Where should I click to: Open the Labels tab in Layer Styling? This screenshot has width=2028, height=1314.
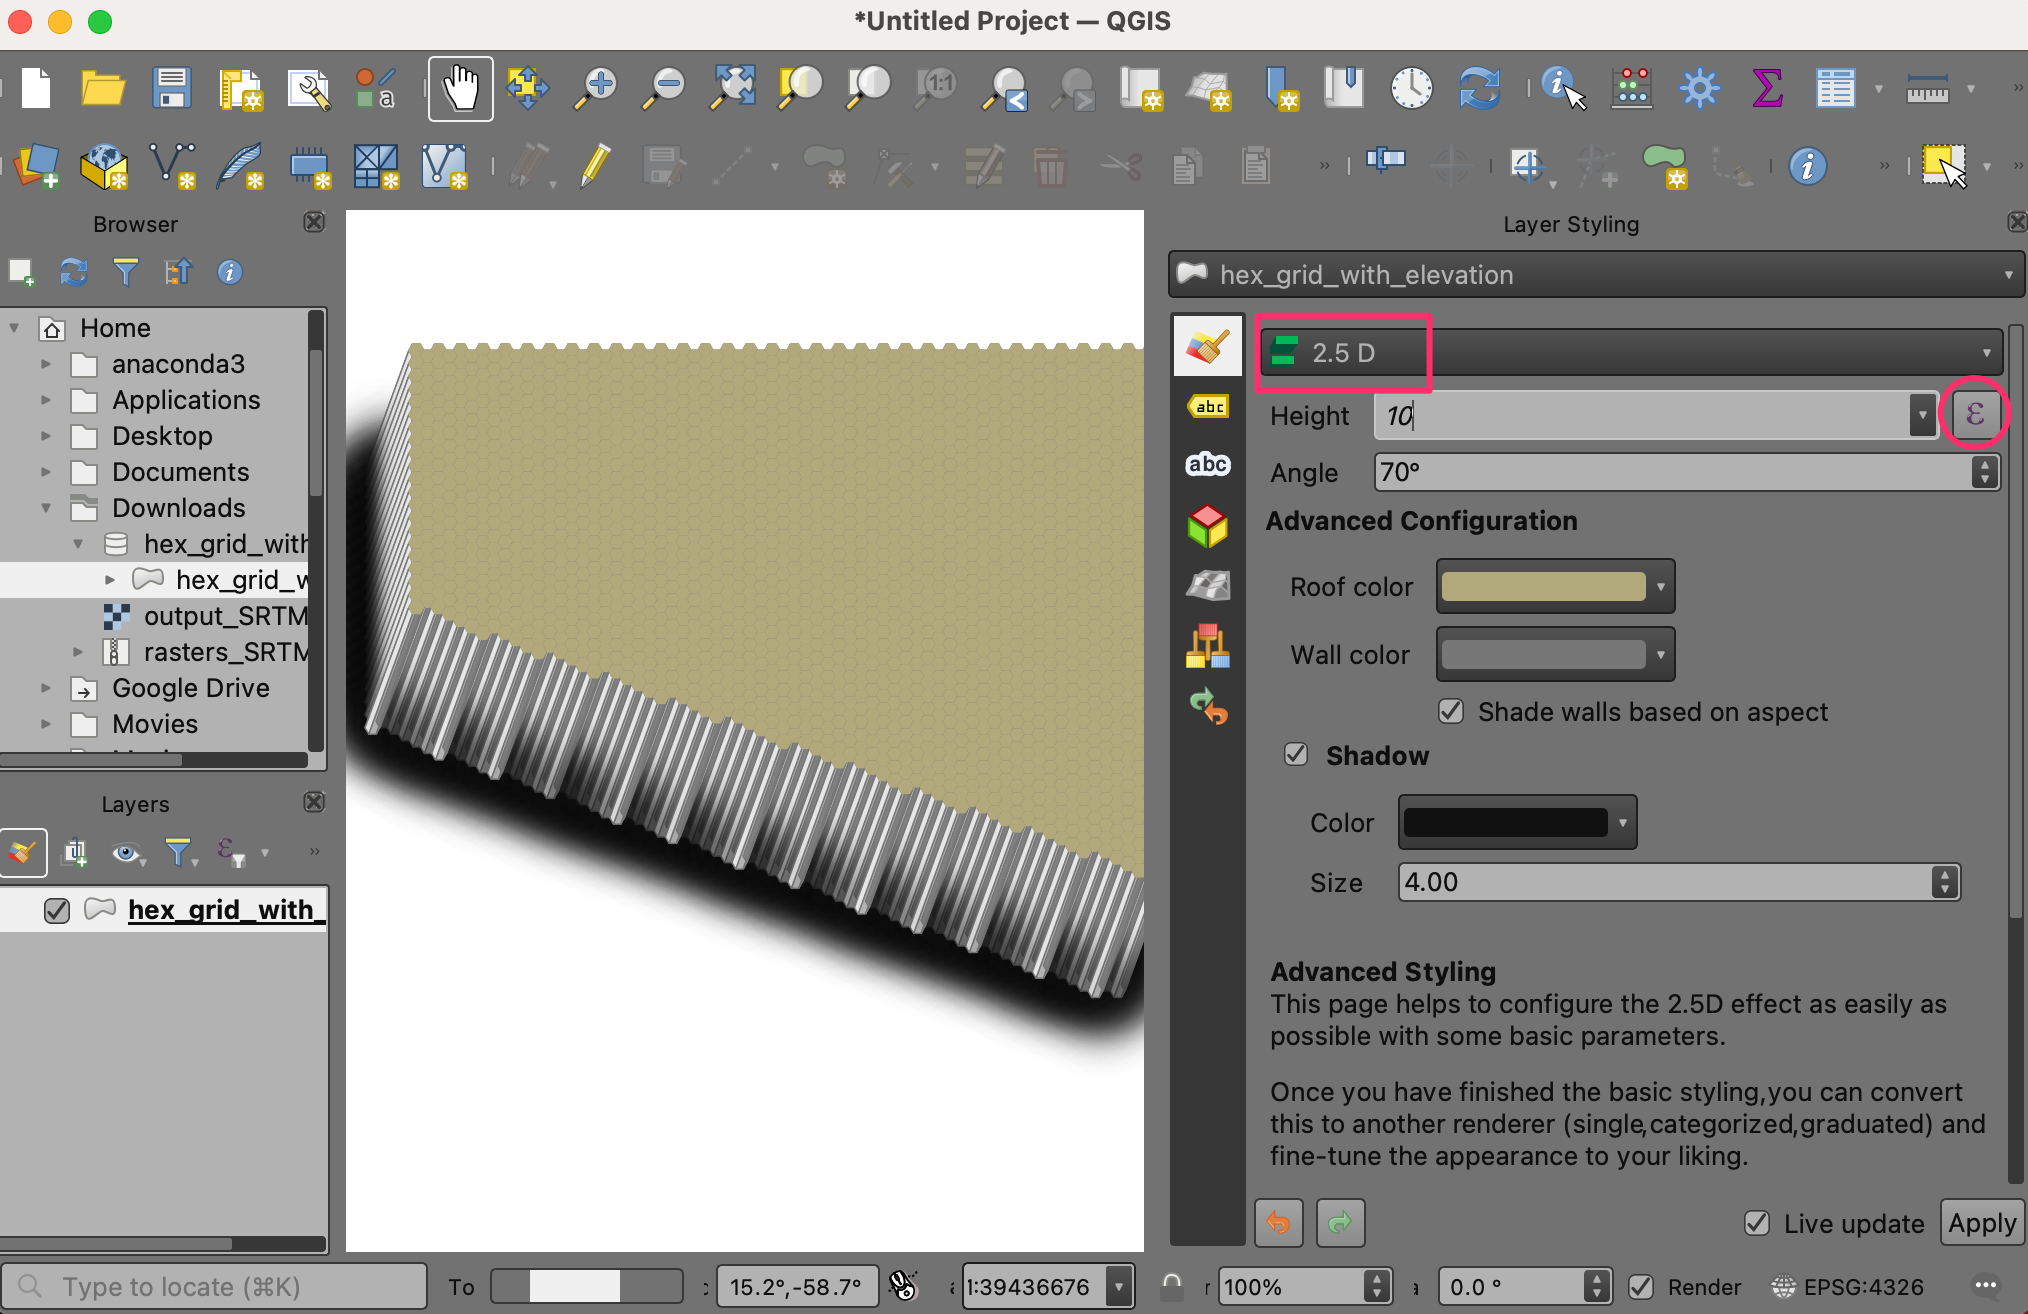pyautogui.click(x=1208, y=407)
